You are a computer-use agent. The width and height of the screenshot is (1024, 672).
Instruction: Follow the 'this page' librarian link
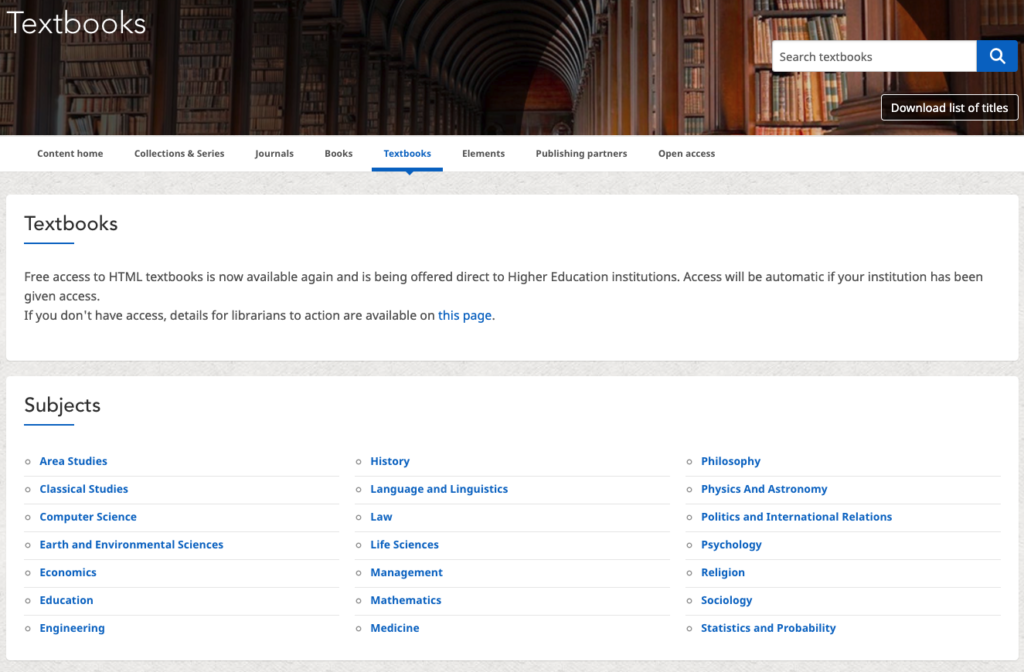(x=464, y=315)
